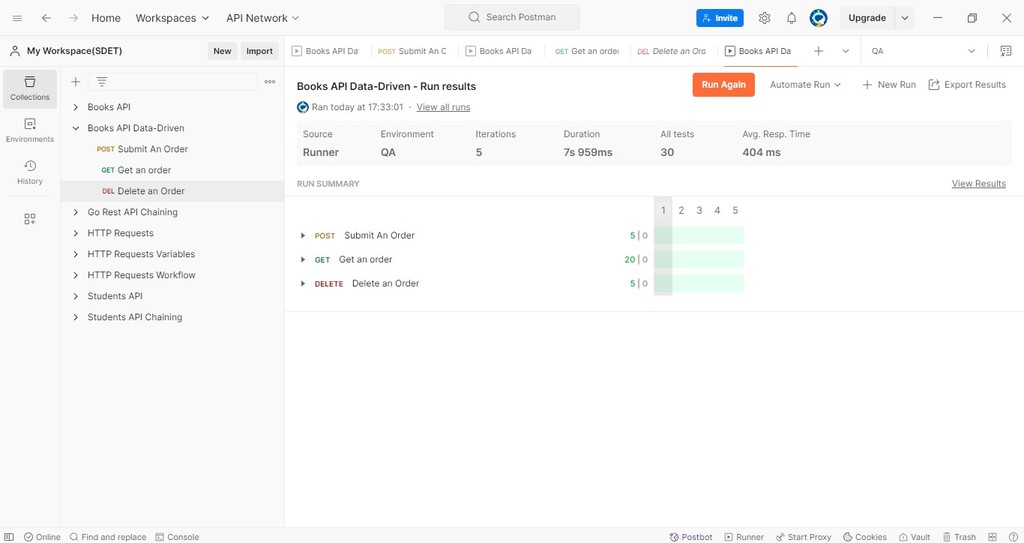Screen dimensions: 1024x543
Task: Open the Upgrade dropdown arrow
Action: pyautogui.click(x=904, y=18)
